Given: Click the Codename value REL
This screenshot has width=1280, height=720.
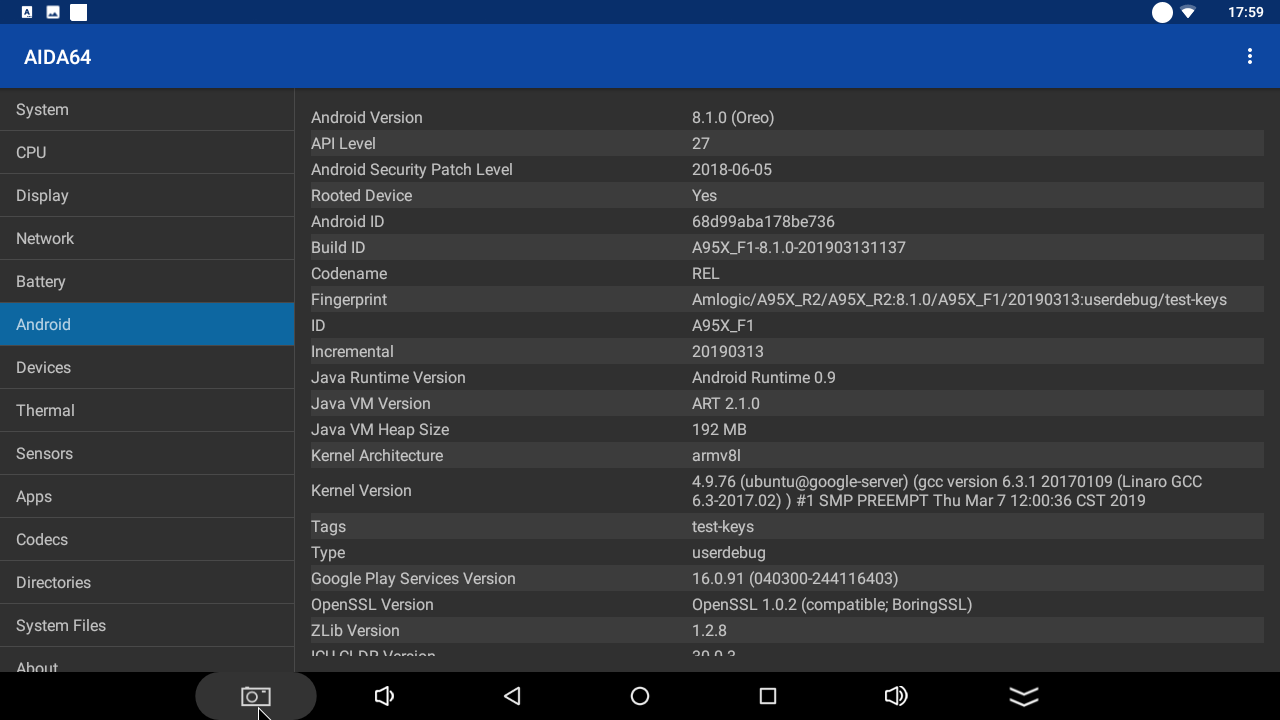Looking at the screenshot, I should tap(706, 274).
